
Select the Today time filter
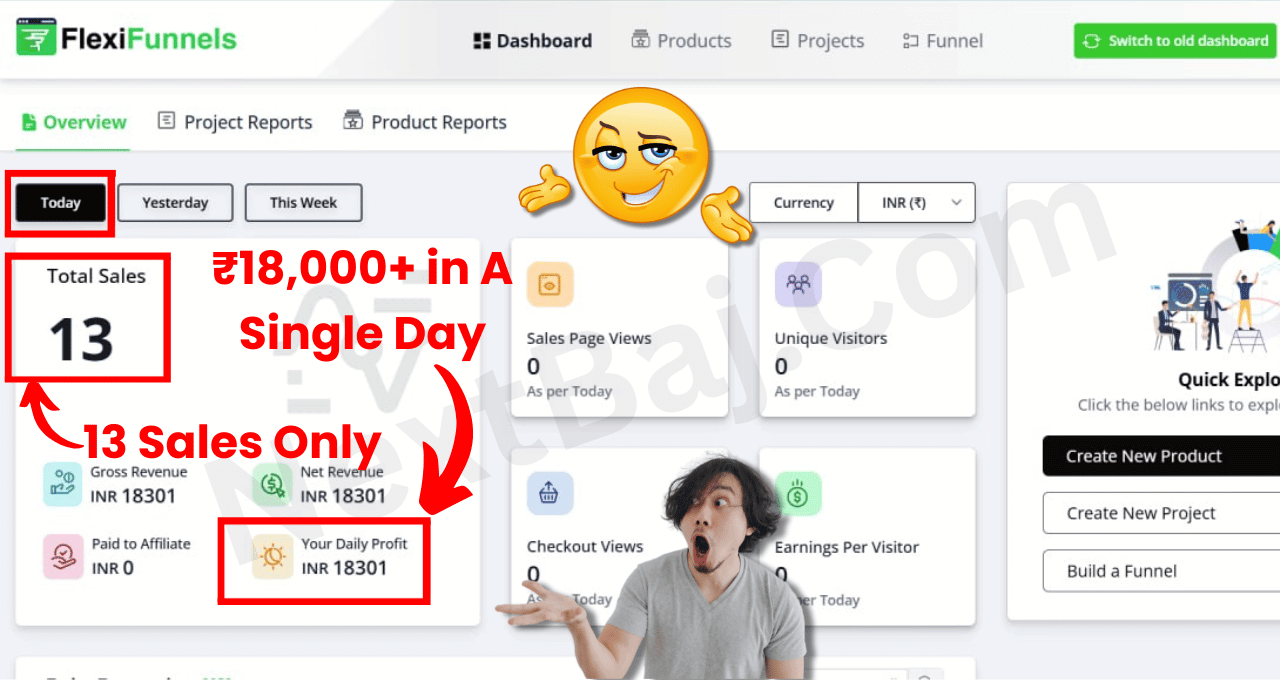(60, 202)
